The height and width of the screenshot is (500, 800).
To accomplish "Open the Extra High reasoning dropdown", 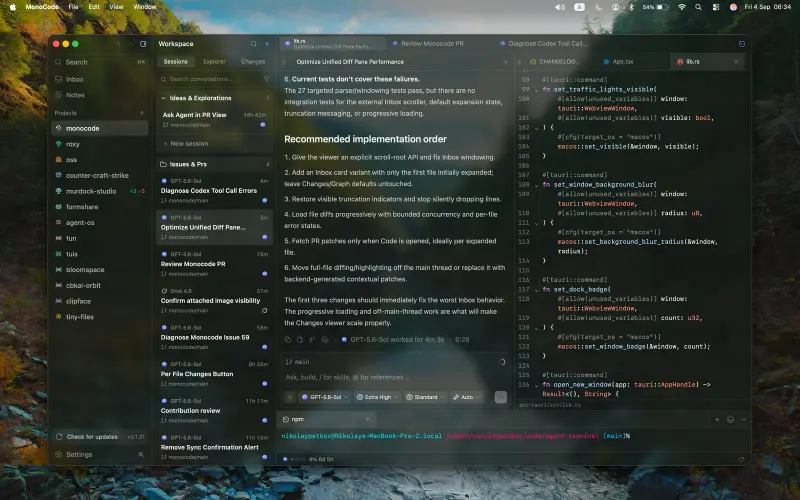I will point(377,397).
